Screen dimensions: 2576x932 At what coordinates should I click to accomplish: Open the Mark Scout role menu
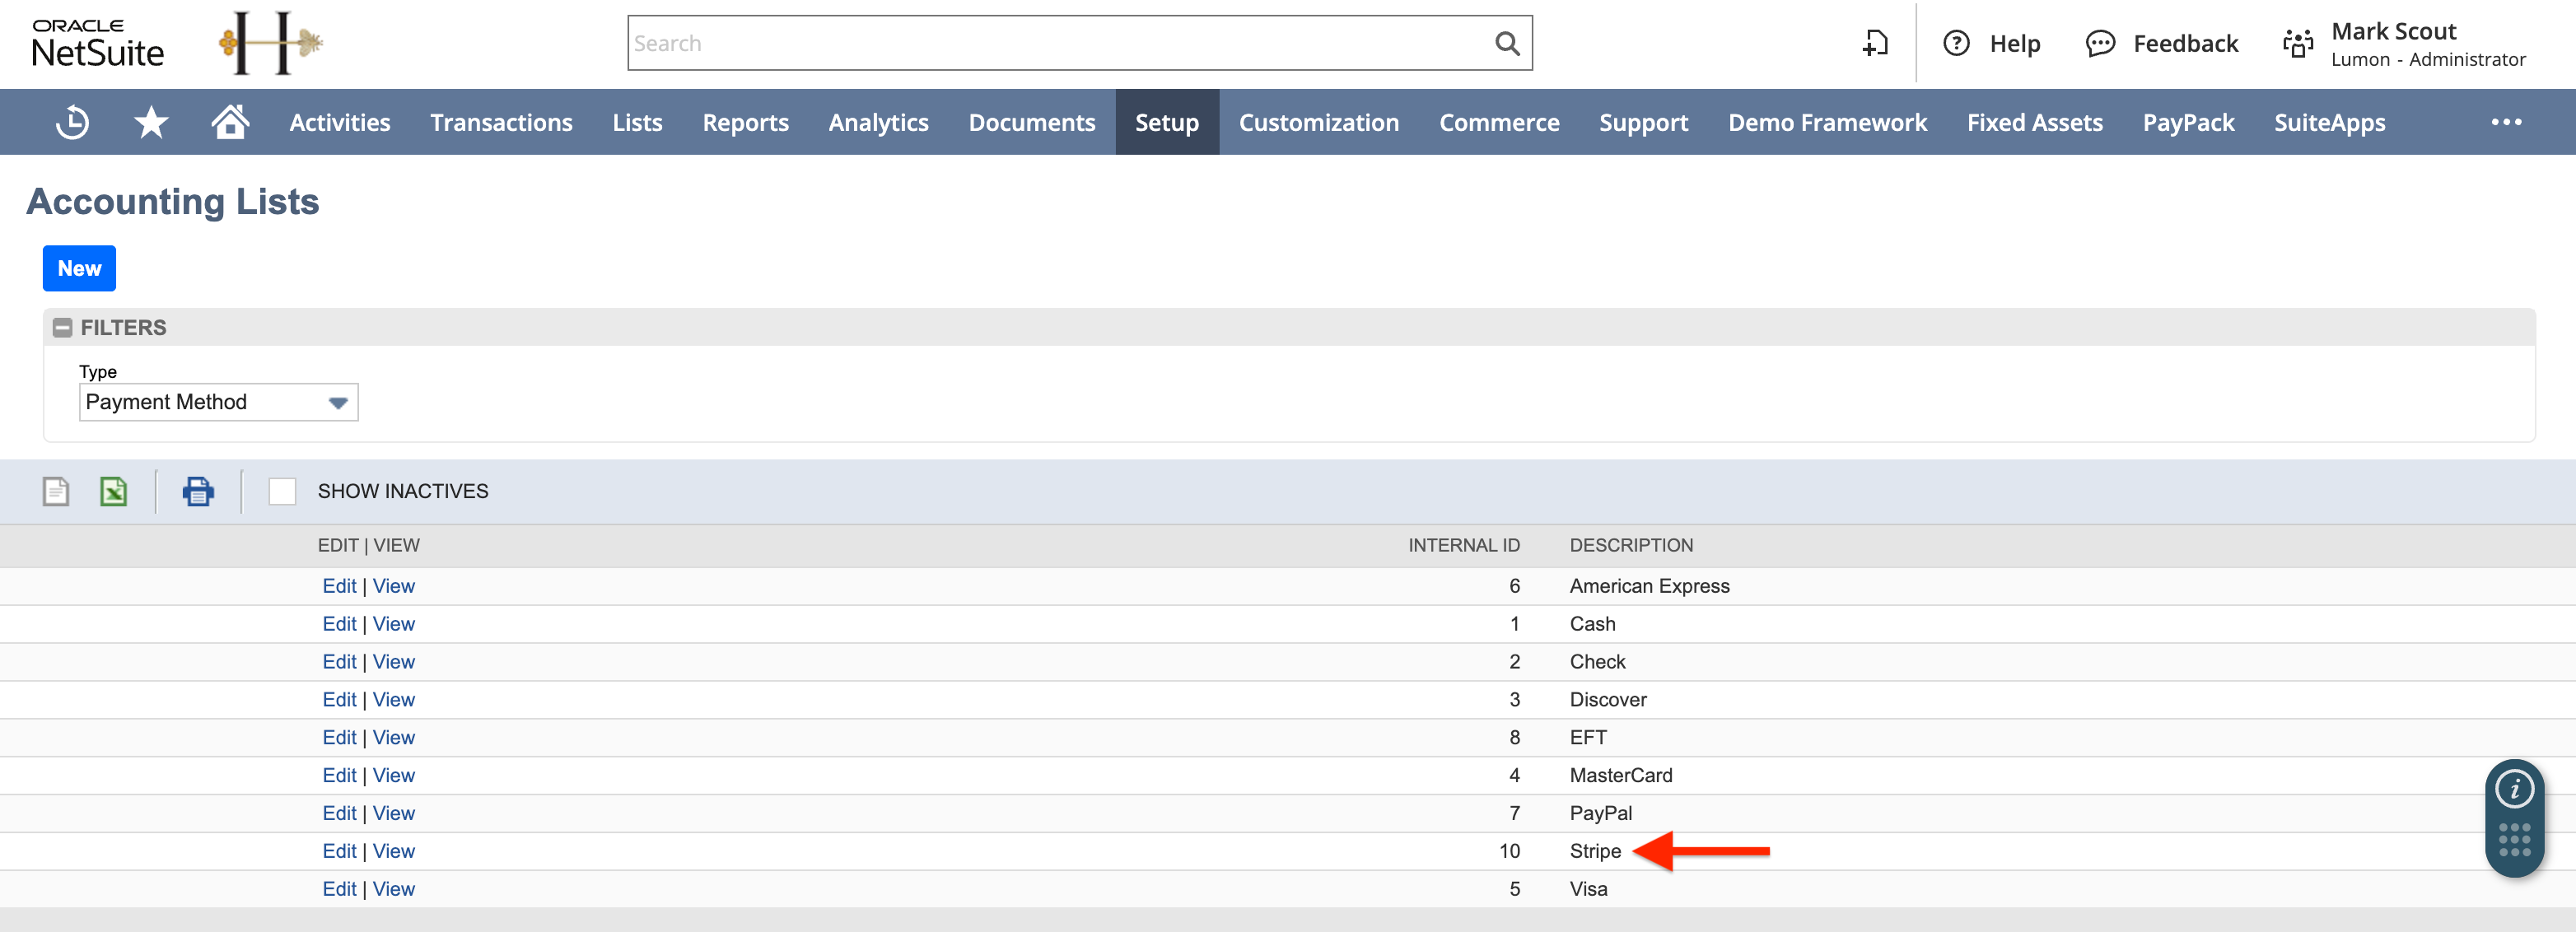2392,43
